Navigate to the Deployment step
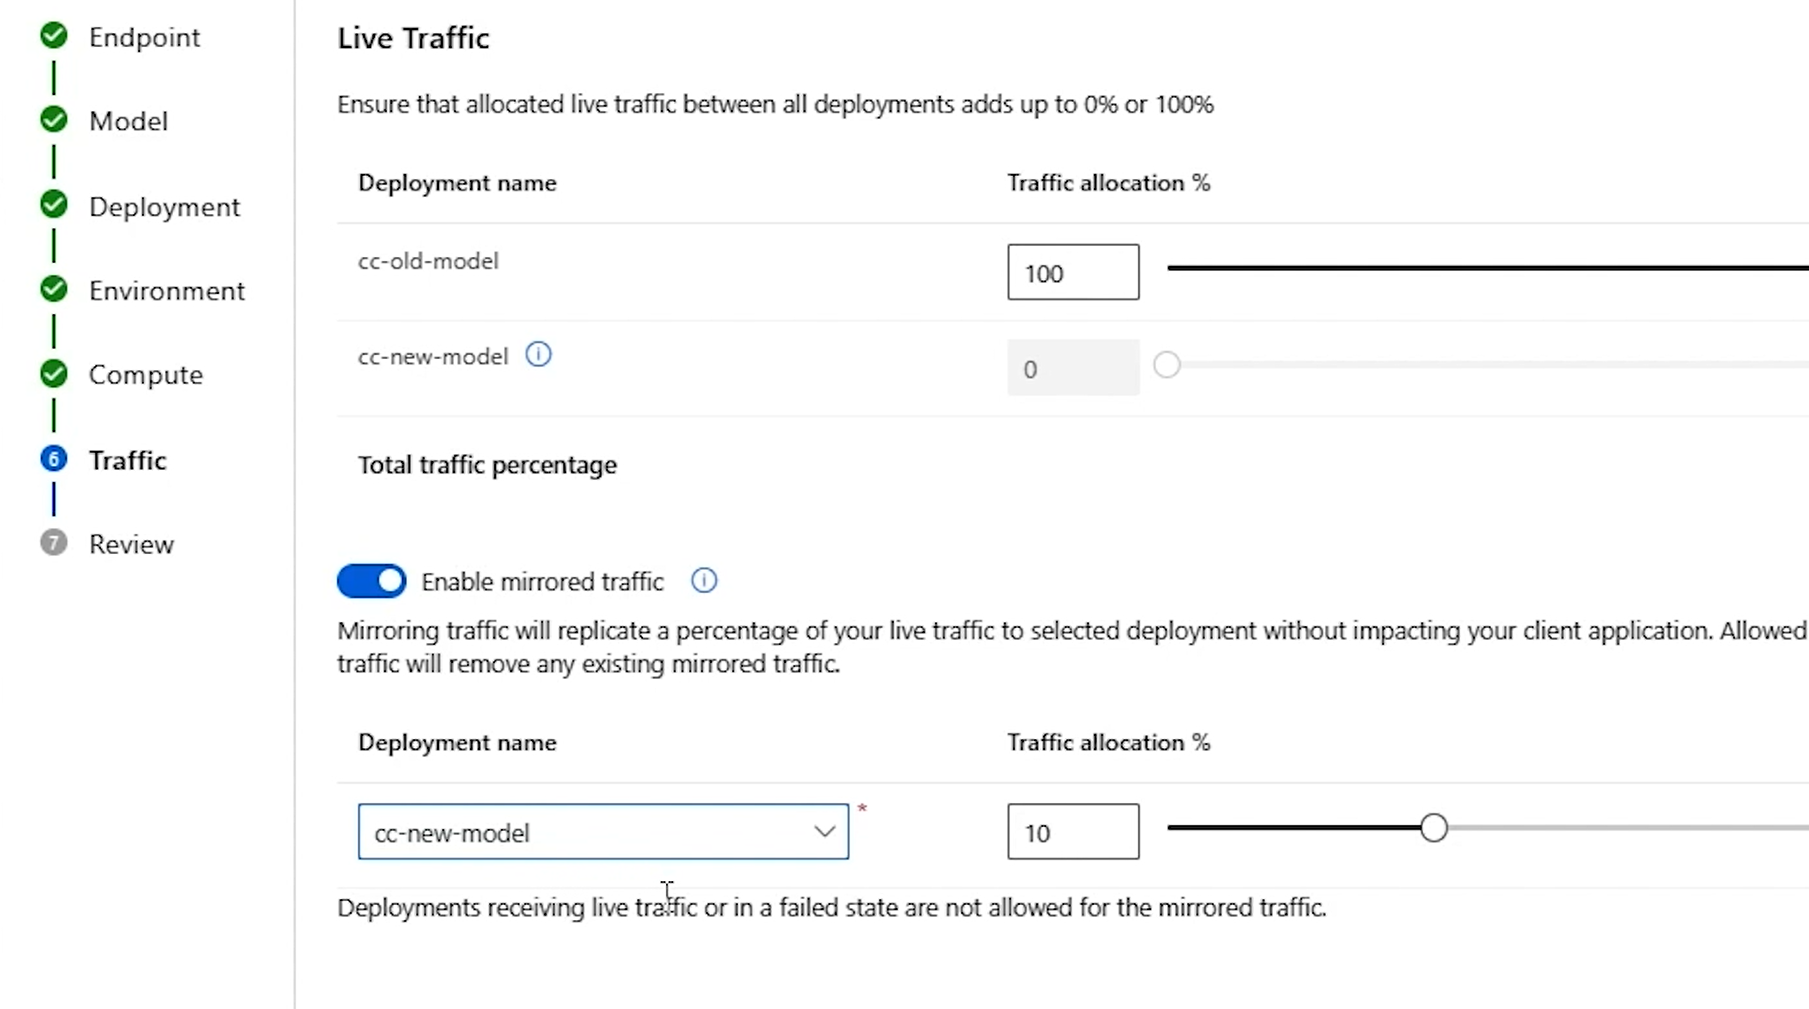 tap(164, 207)
